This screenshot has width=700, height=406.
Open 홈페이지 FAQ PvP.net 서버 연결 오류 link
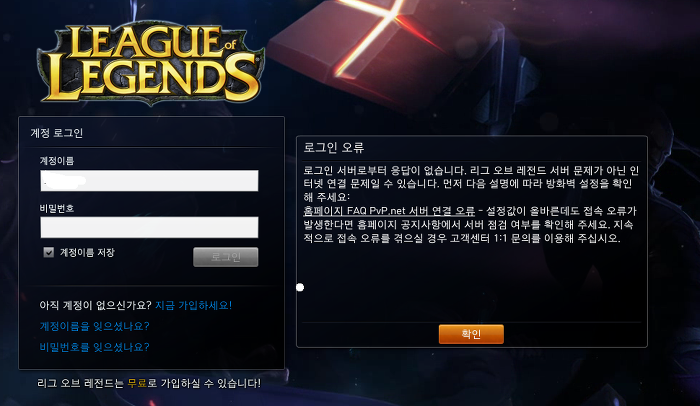389,211
